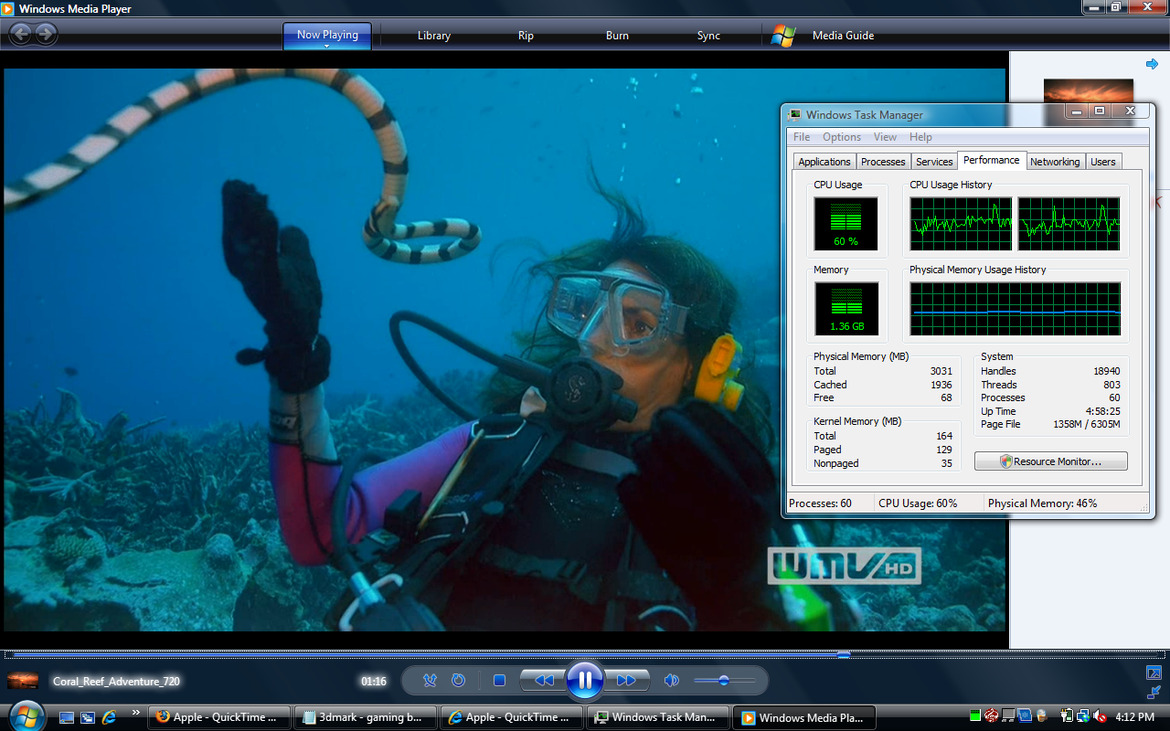This screenshot has width=1170, height=731.
Task: Open the Services tab in Task Manager
Action: pyautogui.click(x=934, y=162)
